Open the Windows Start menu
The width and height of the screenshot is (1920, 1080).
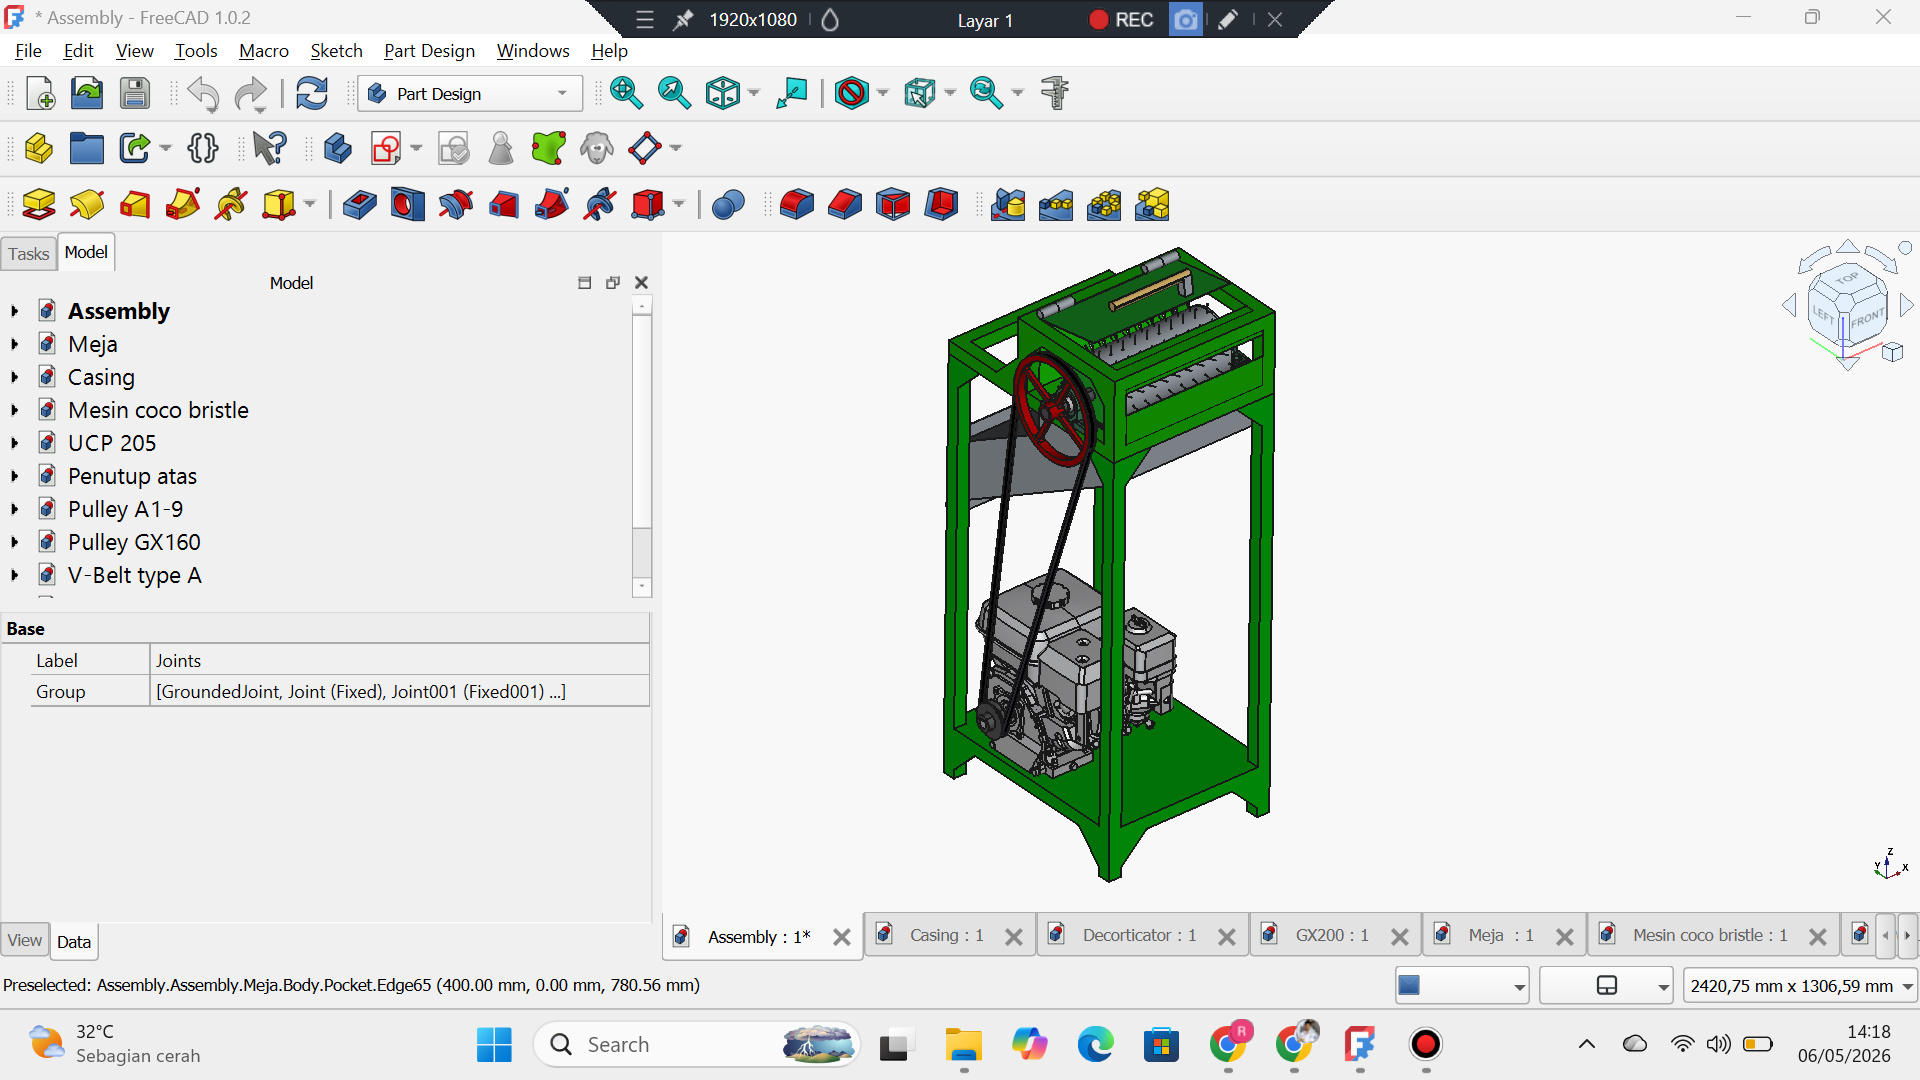pos(494,1045)
